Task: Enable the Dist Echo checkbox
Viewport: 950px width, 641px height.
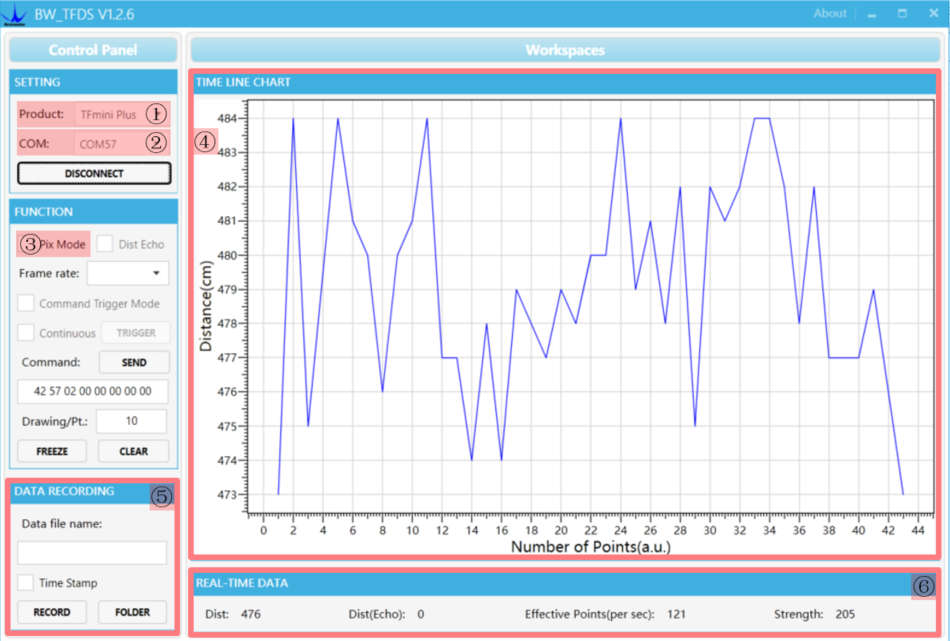Action: pos(105,244)
